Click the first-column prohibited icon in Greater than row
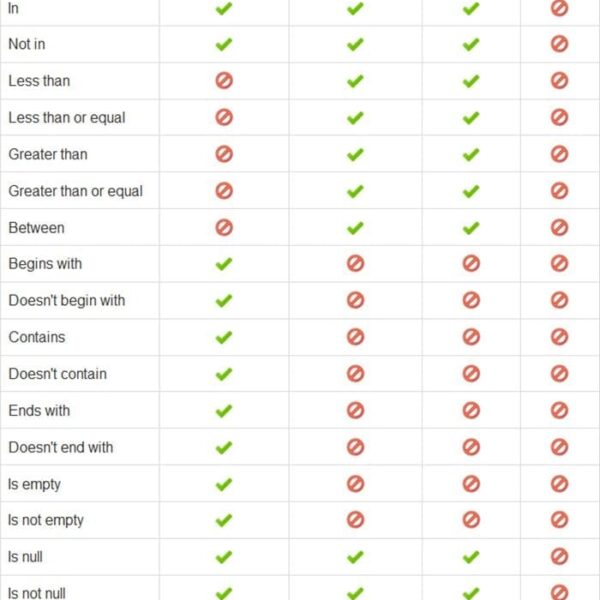This screenshot has width=600, height=600. coord(224,154)
